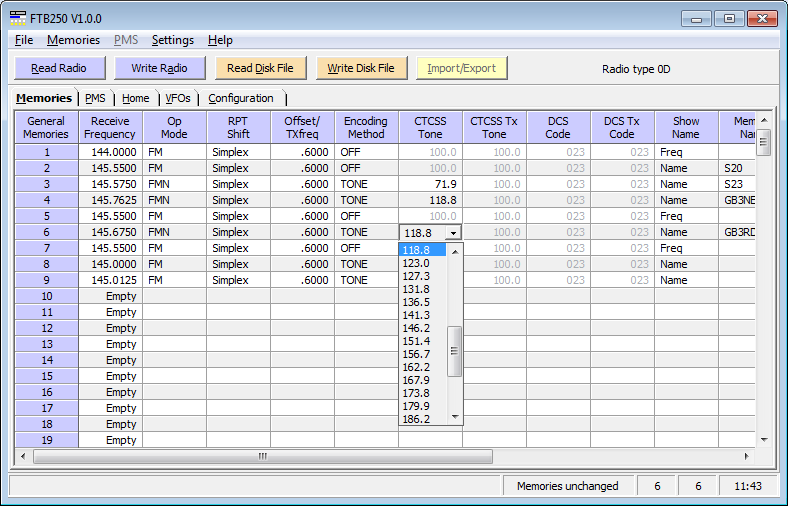788x506 pixels.
Task: Open the File menu
Action: (24, 40)
